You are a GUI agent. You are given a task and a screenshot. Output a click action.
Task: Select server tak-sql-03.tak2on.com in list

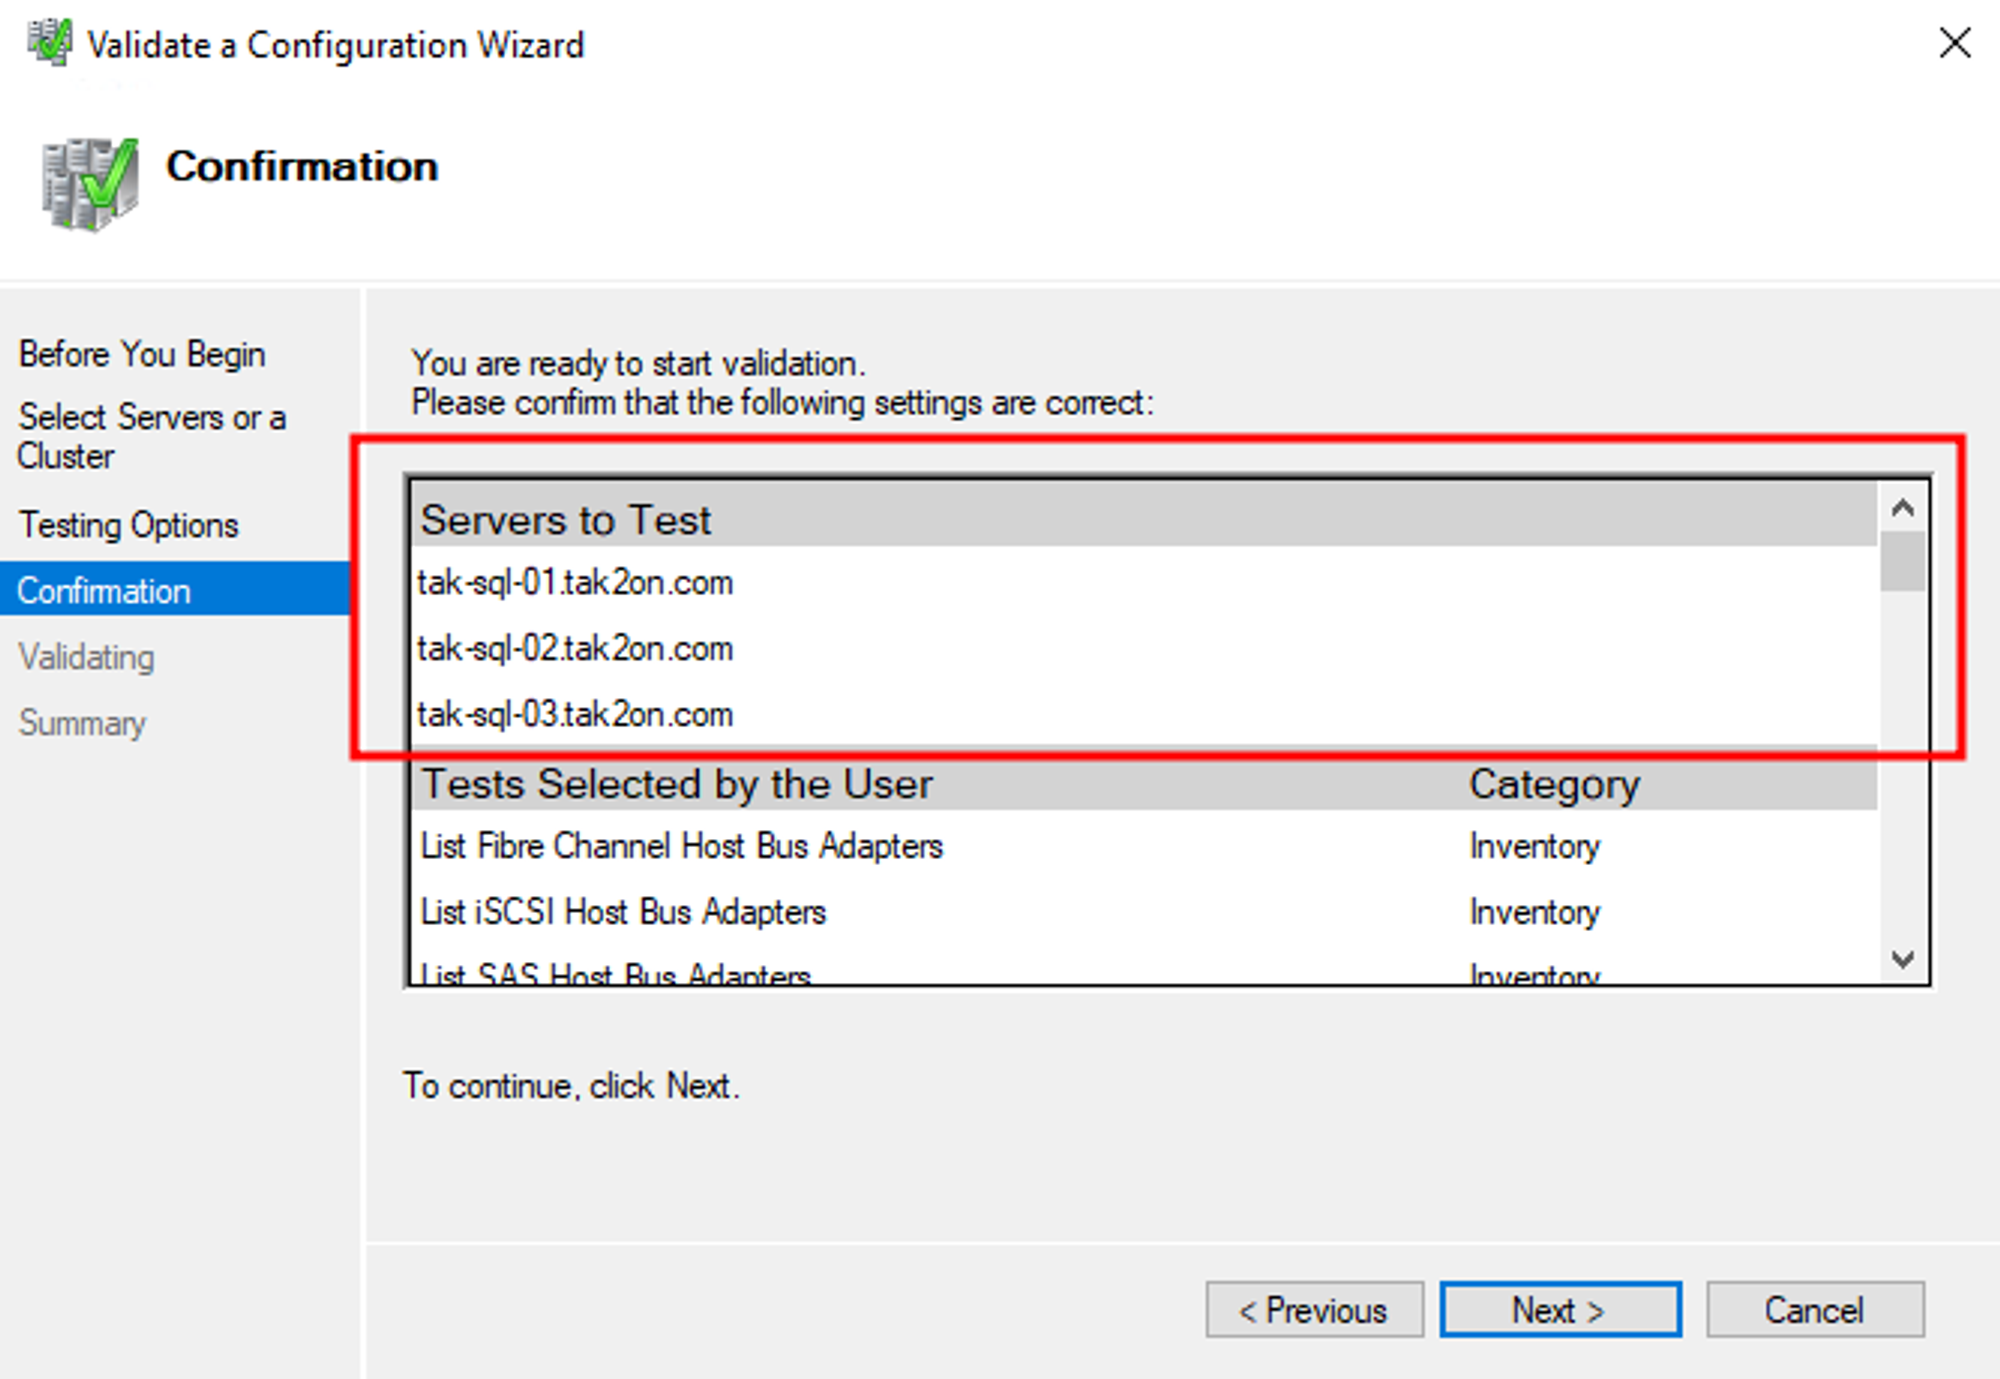pos(575,714)
